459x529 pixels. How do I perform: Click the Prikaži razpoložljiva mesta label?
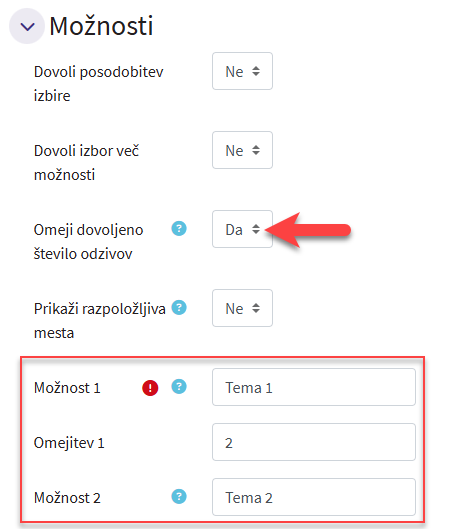point(100,321)
